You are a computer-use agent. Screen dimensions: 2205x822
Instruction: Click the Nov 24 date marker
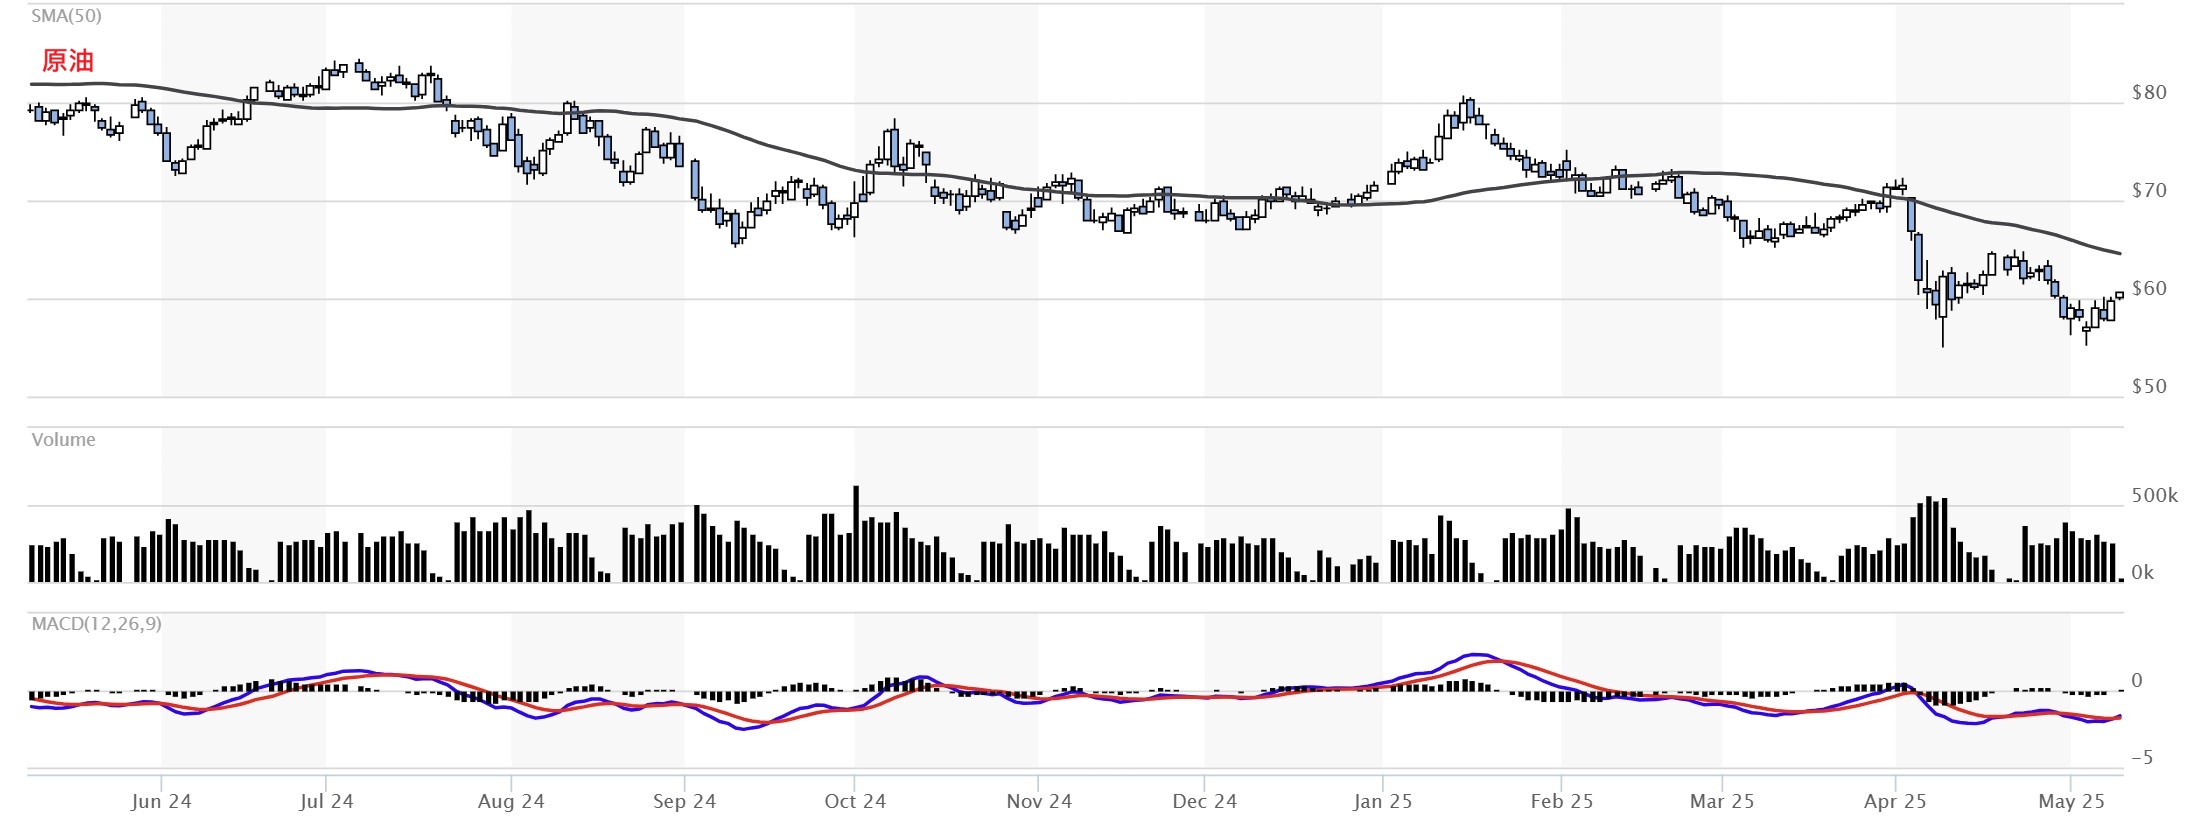[x=1039, y=801]
